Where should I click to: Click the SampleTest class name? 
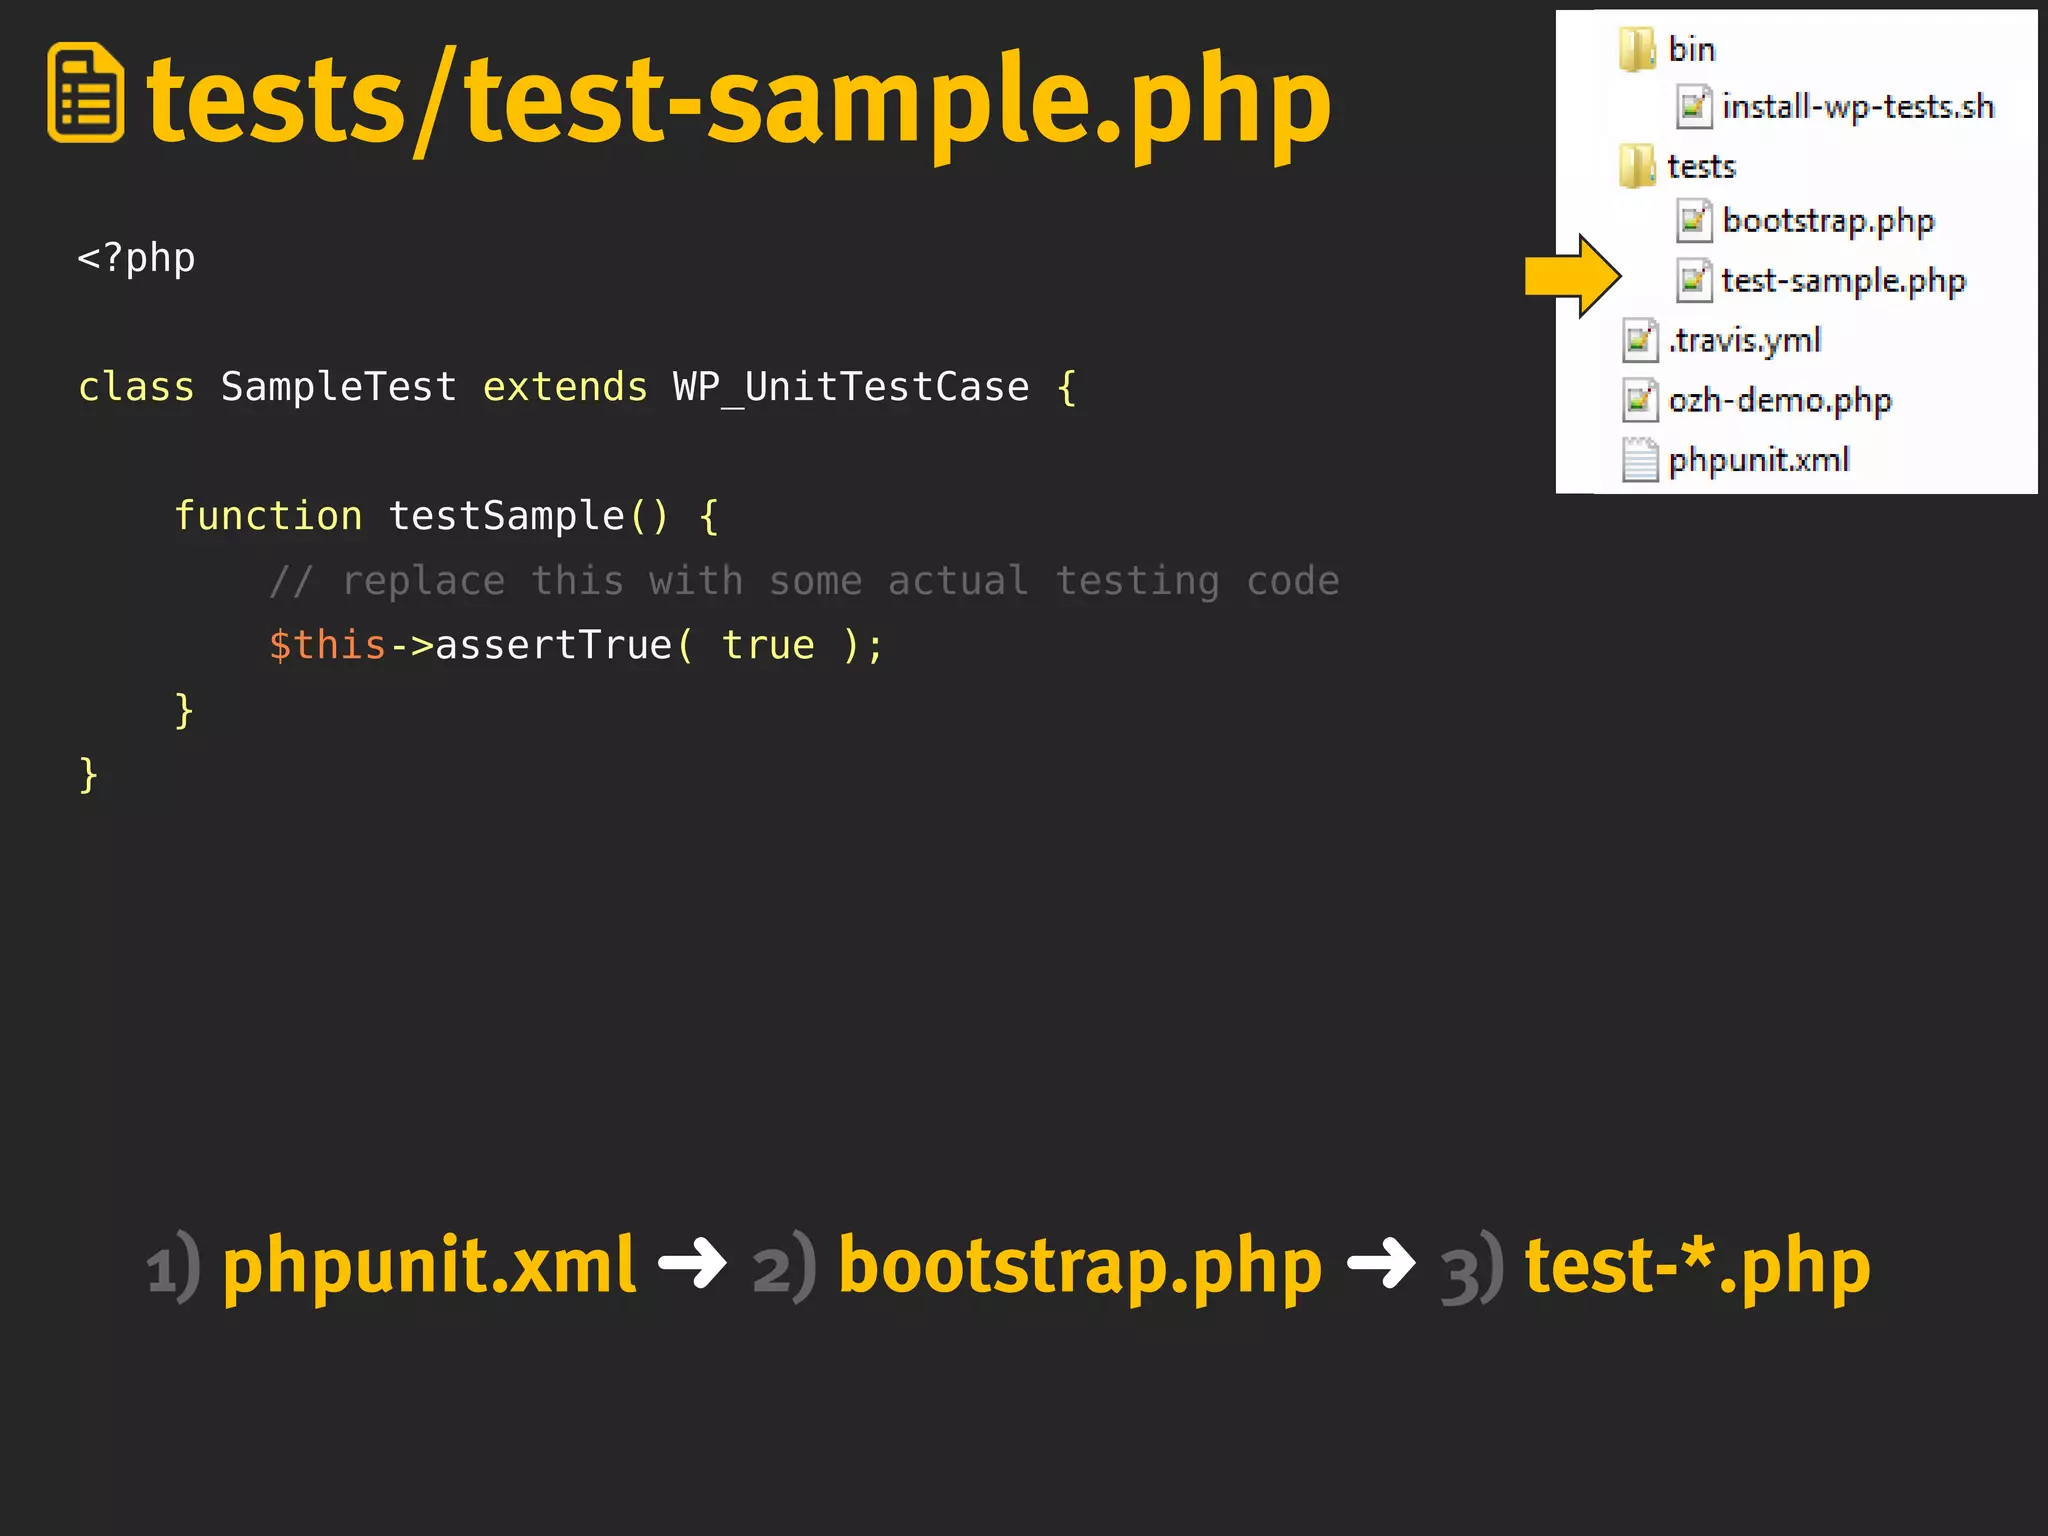pyautogui.click(x=339, y=387)
